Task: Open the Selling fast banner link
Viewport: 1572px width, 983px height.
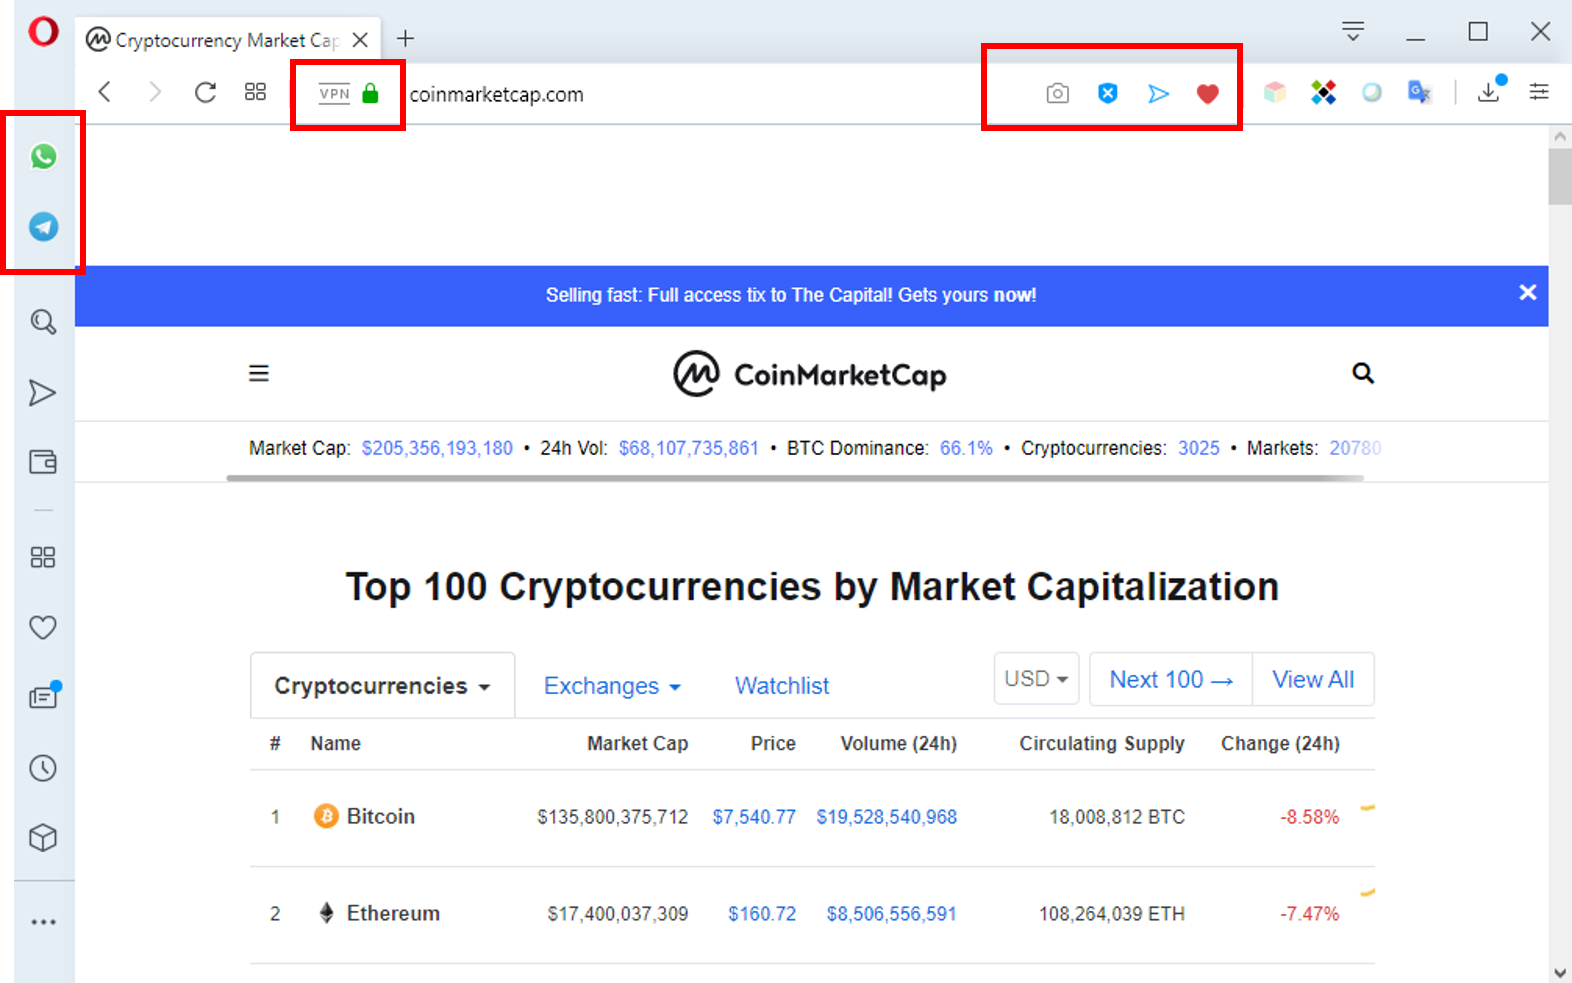Action: point(791,295)
